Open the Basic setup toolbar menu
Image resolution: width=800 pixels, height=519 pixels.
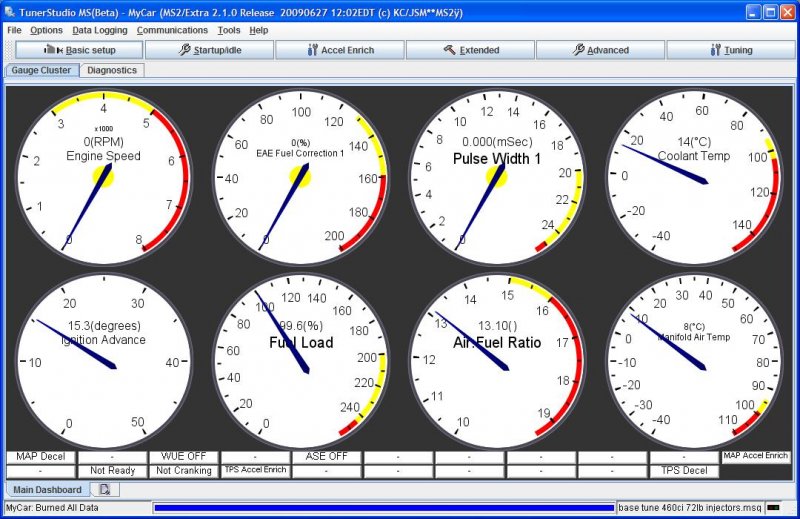79,50
